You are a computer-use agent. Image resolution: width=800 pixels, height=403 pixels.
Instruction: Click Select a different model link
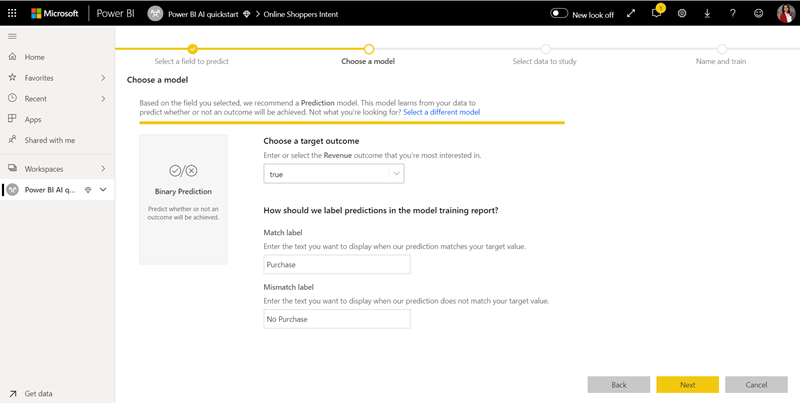(441, 112)
